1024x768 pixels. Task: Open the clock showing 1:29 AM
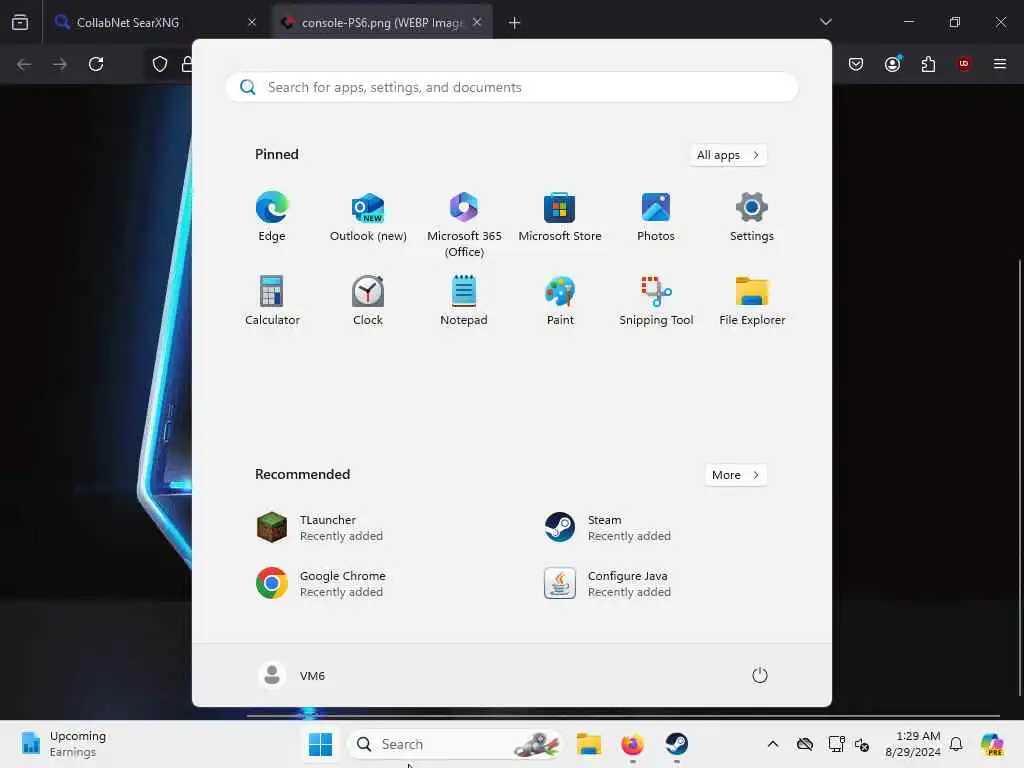point(912,744)
